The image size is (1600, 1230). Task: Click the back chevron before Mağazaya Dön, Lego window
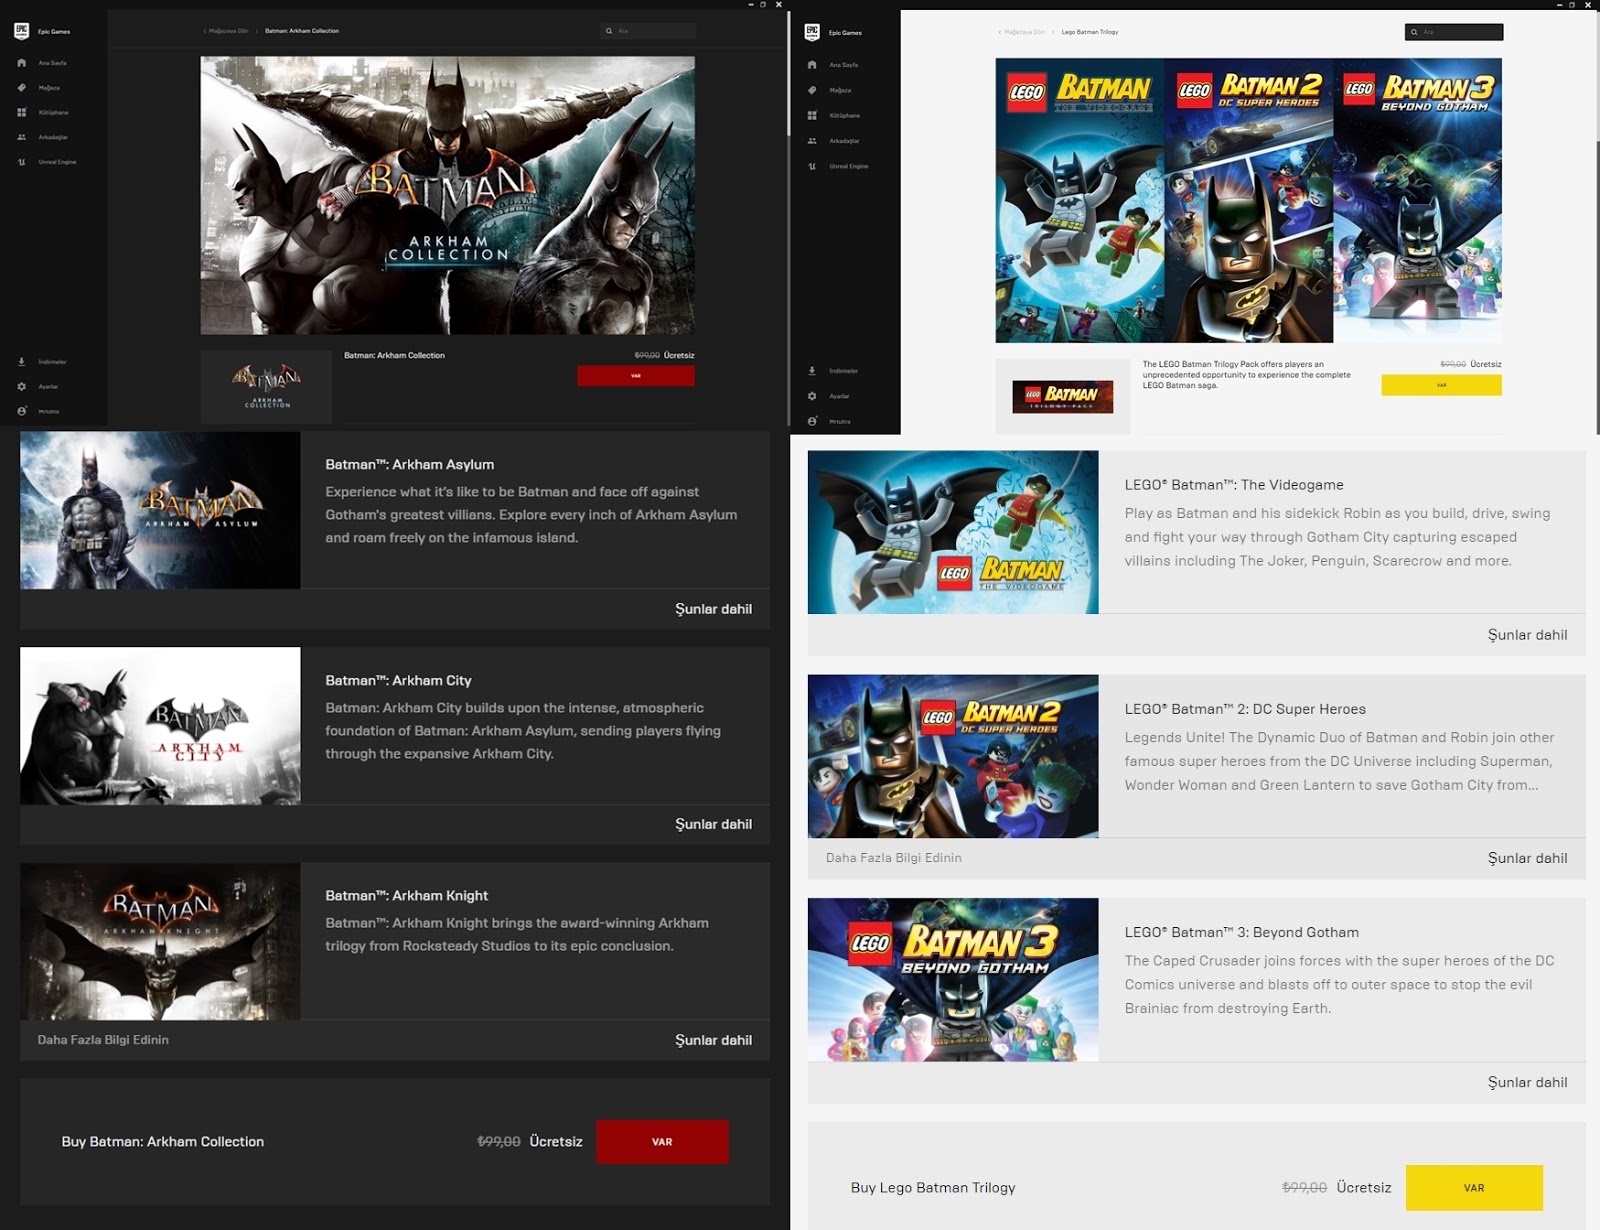pos(999,32)
